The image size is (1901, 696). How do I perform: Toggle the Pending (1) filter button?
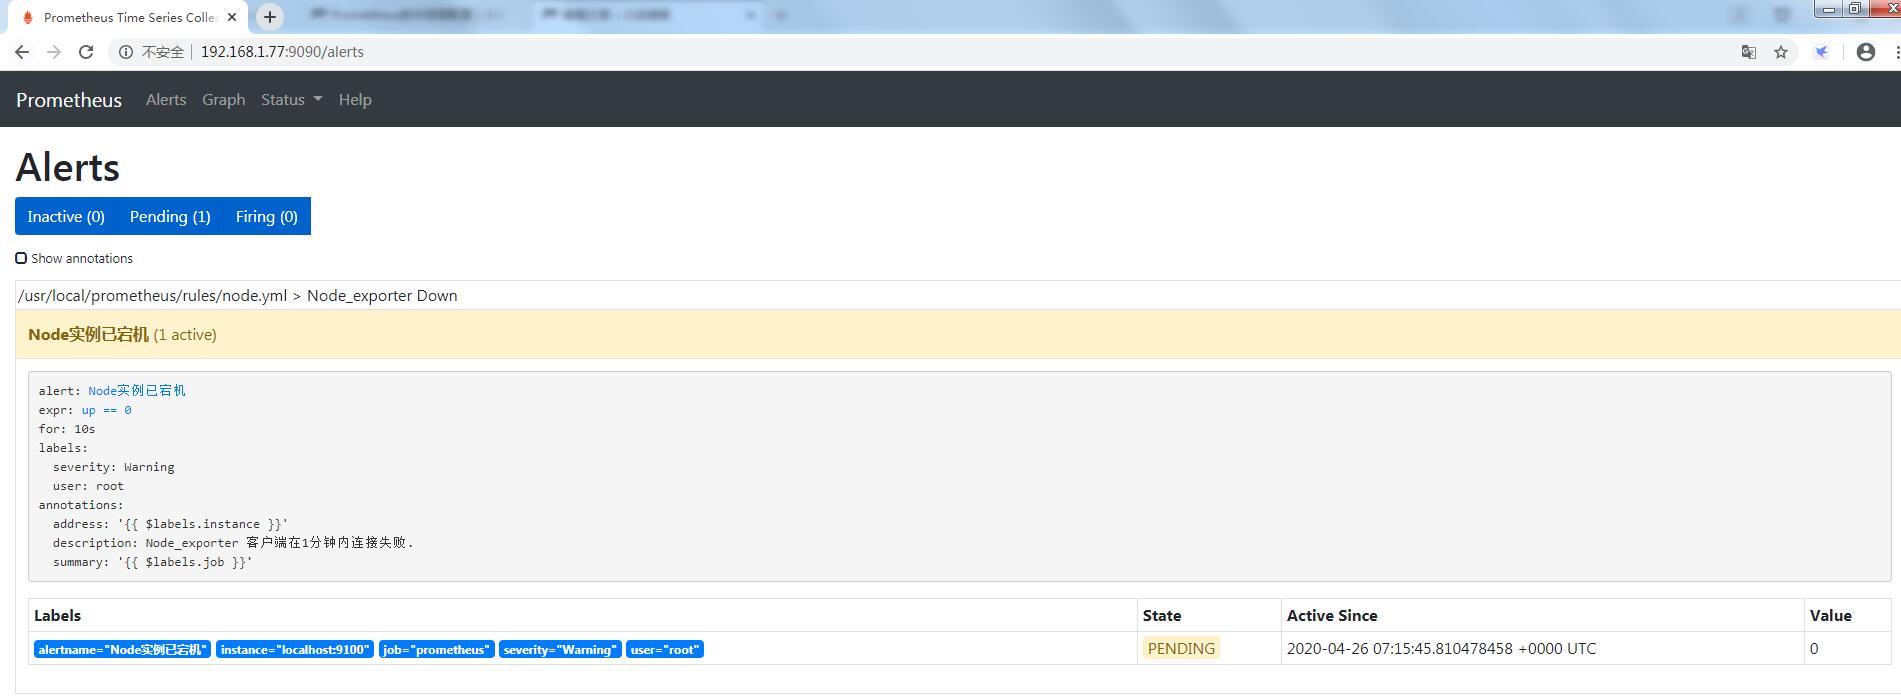(x=170, y=216)
